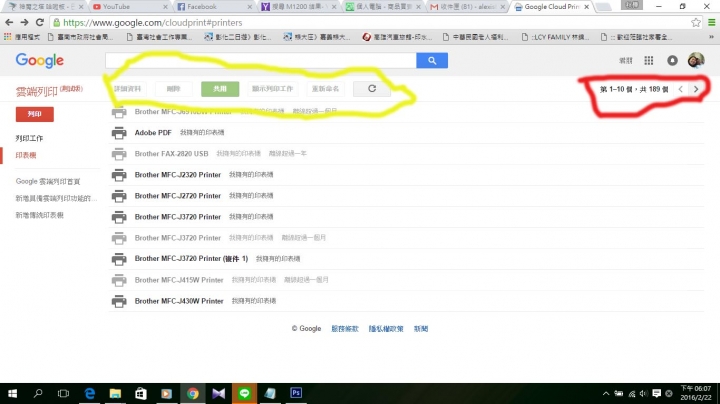
Task: Click printer icon beside Brother MFC-J2320 Printer
Action: pyautogui.click(x=119, y=175)
